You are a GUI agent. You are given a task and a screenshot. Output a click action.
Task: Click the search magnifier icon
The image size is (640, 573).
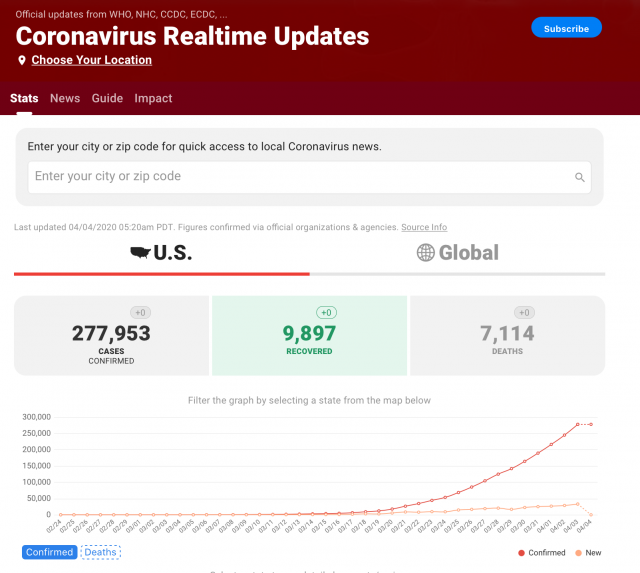point(579,177)
